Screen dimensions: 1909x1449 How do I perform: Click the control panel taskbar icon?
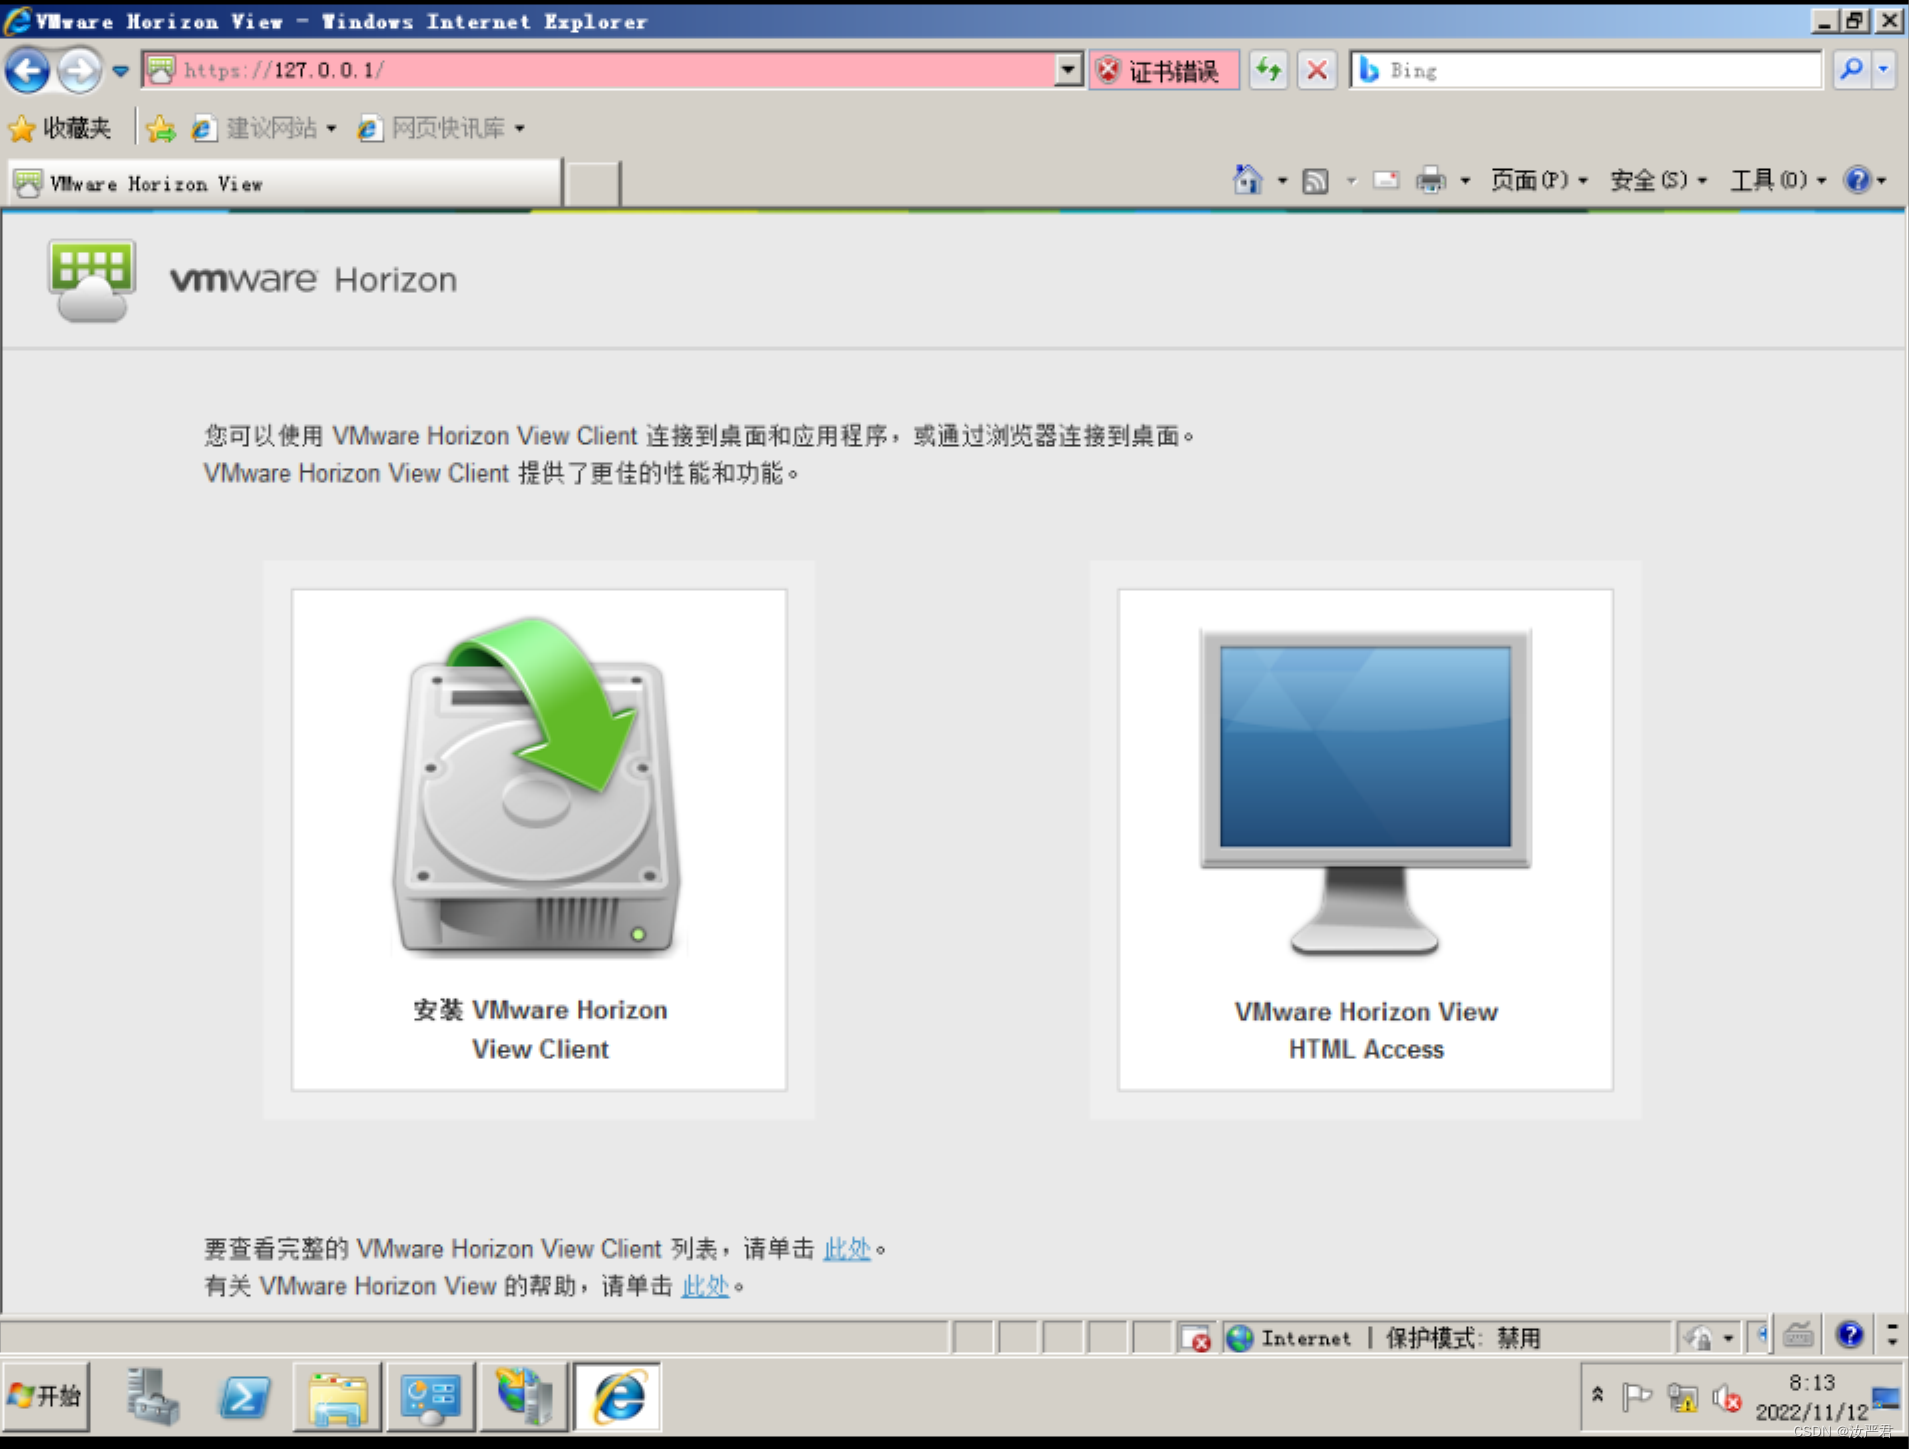(x=430, y=1397)
